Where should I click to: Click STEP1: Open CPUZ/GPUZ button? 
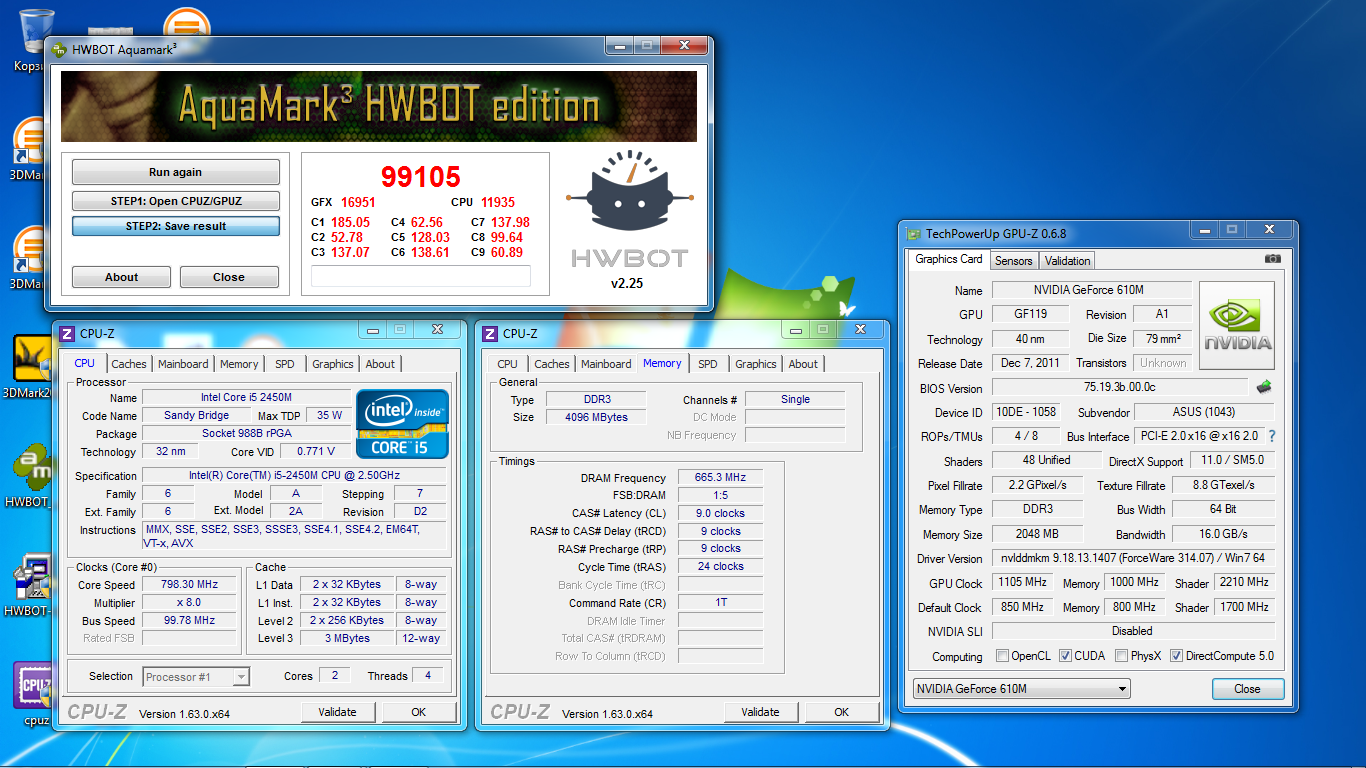click(x=175, y=201)
